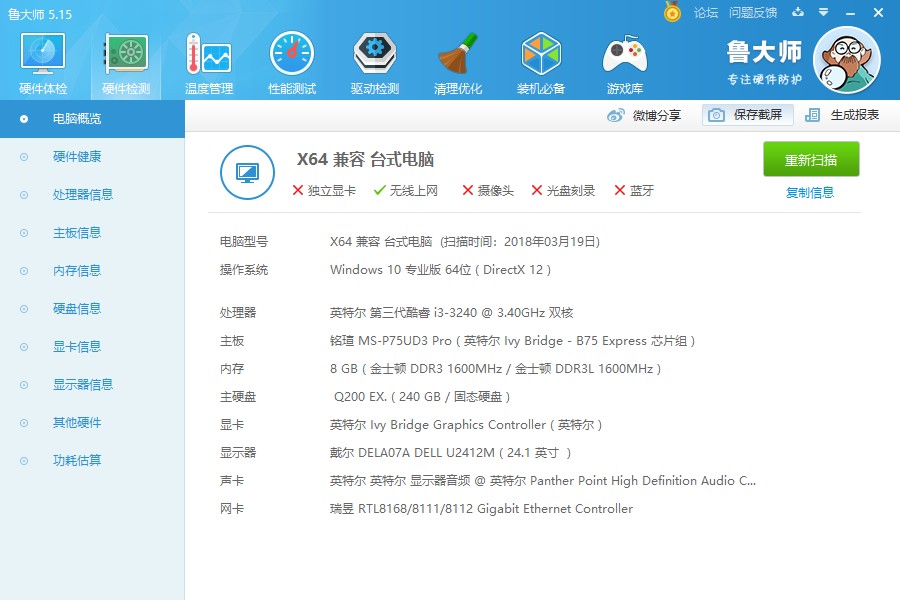The height and width of the screenshot is (600, 900).
Task: Switch to 硬件体检 hardware checkup
Action: (41, 60)
